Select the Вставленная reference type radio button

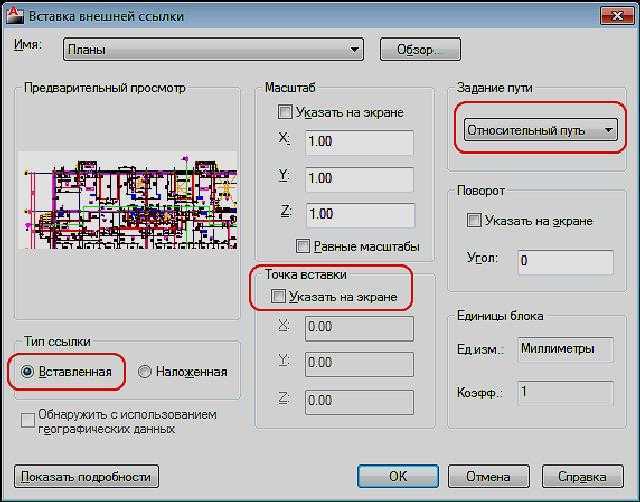coord(27,371)
